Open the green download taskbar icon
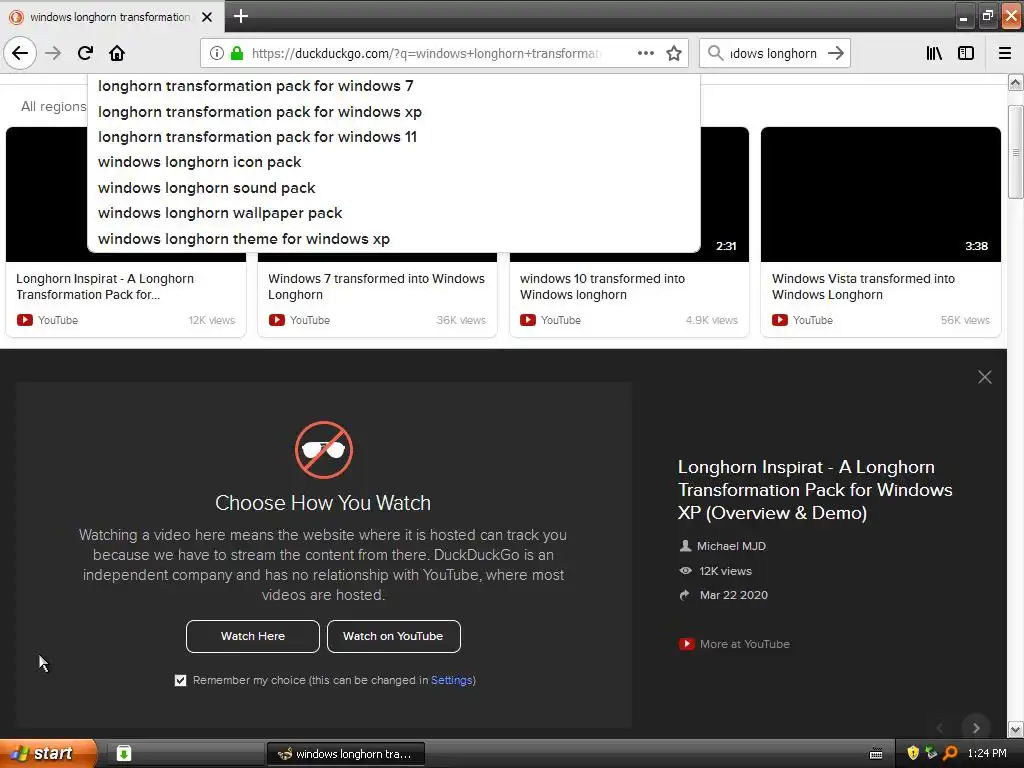The width and height of the screenshot is (1024, 768). coord(123,754)
